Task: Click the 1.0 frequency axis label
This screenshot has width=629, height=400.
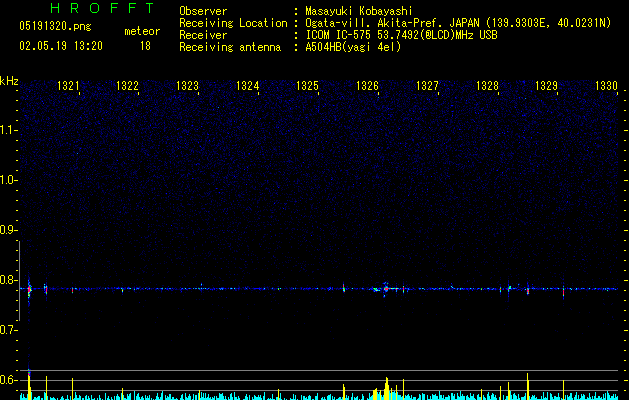Action: click(8, 180)
